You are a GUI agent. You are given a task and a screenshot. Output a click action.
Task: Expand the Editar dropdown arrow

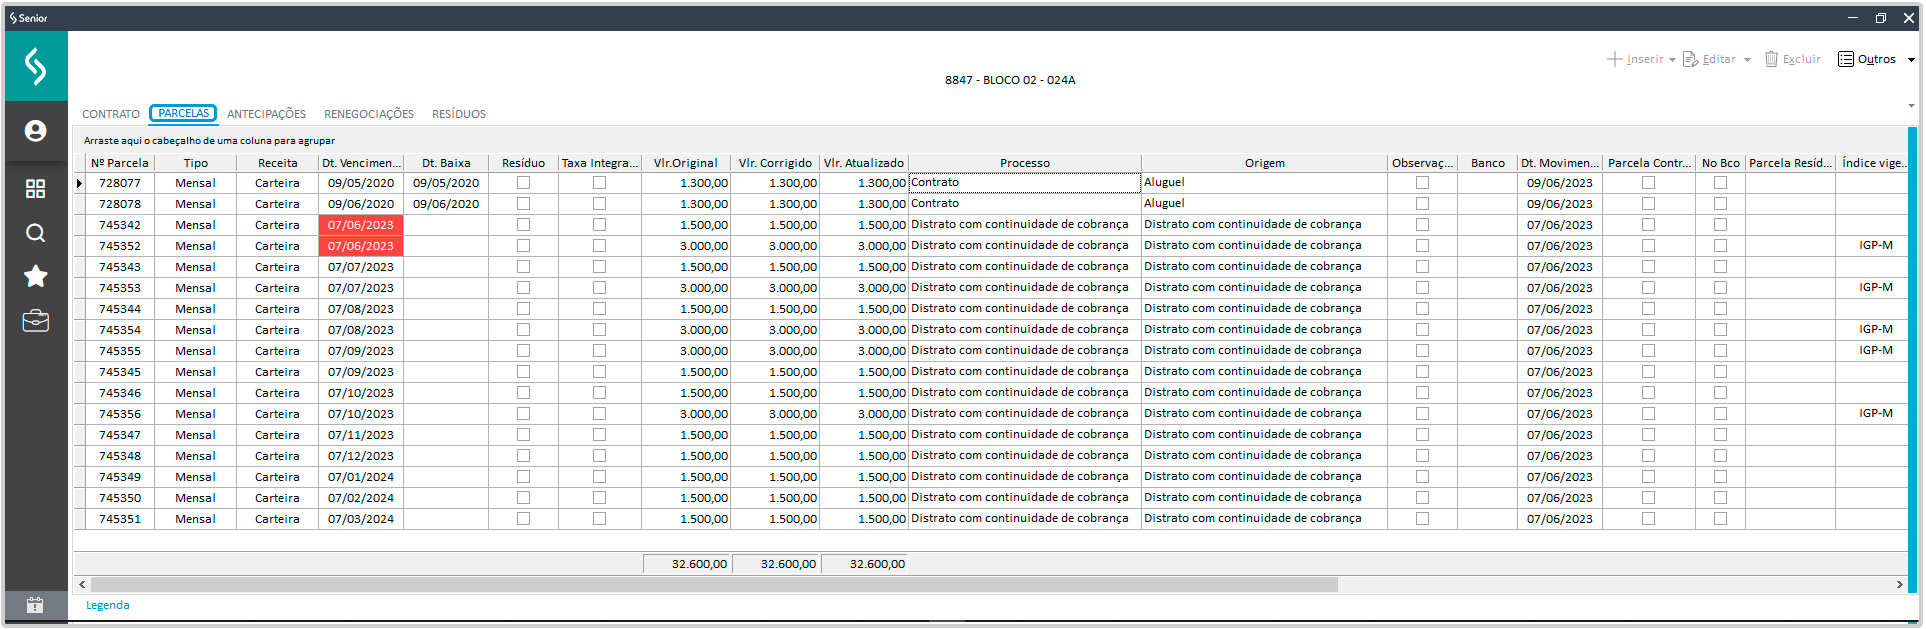pyautogui.click(x=1747, y=60)
